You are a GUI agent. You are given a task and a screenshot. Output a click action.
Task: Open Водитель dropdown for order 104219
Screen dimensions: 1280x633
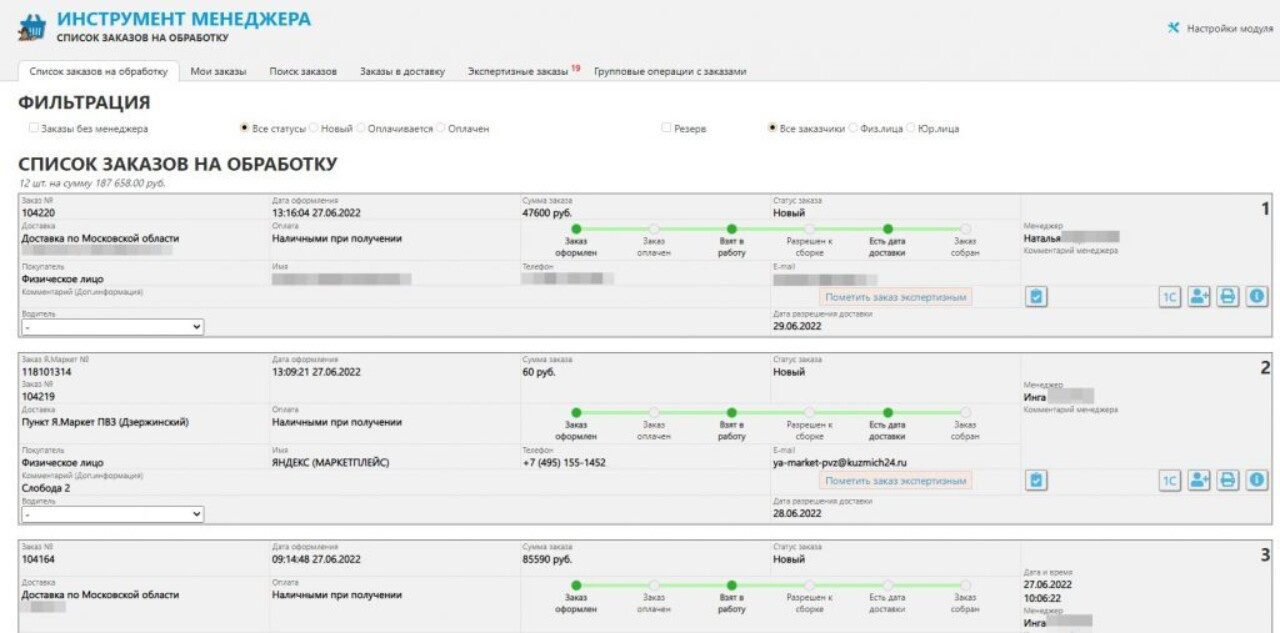[111, 514]
